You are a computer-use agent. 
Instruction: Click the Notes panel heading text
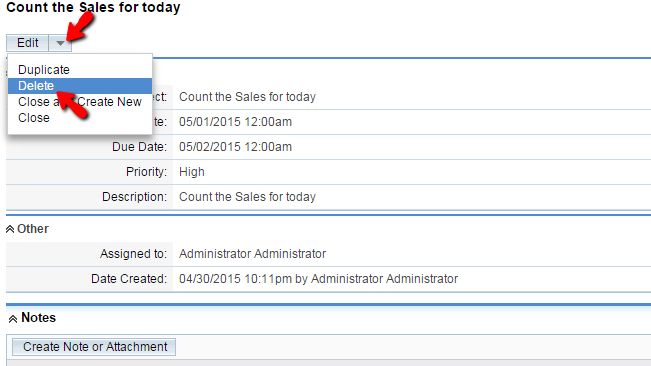coord(38,318)
